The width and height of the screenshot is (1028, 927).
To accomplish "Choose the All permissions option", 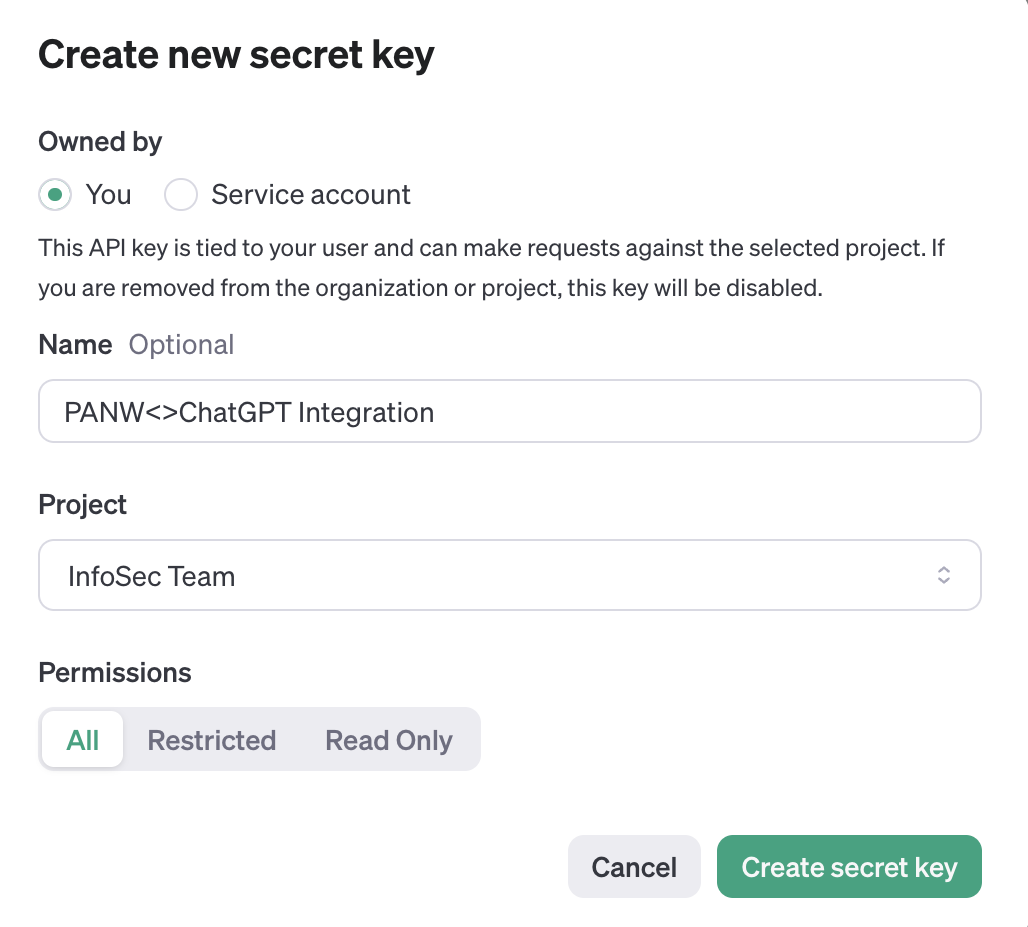I will [83, 740].
